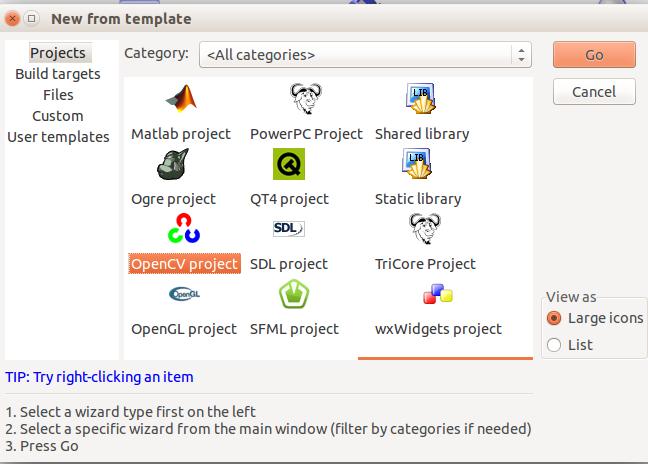Viewport: 648px width, 464px height.
Task: Click the 'Static library' label
Action: (418, 199)
